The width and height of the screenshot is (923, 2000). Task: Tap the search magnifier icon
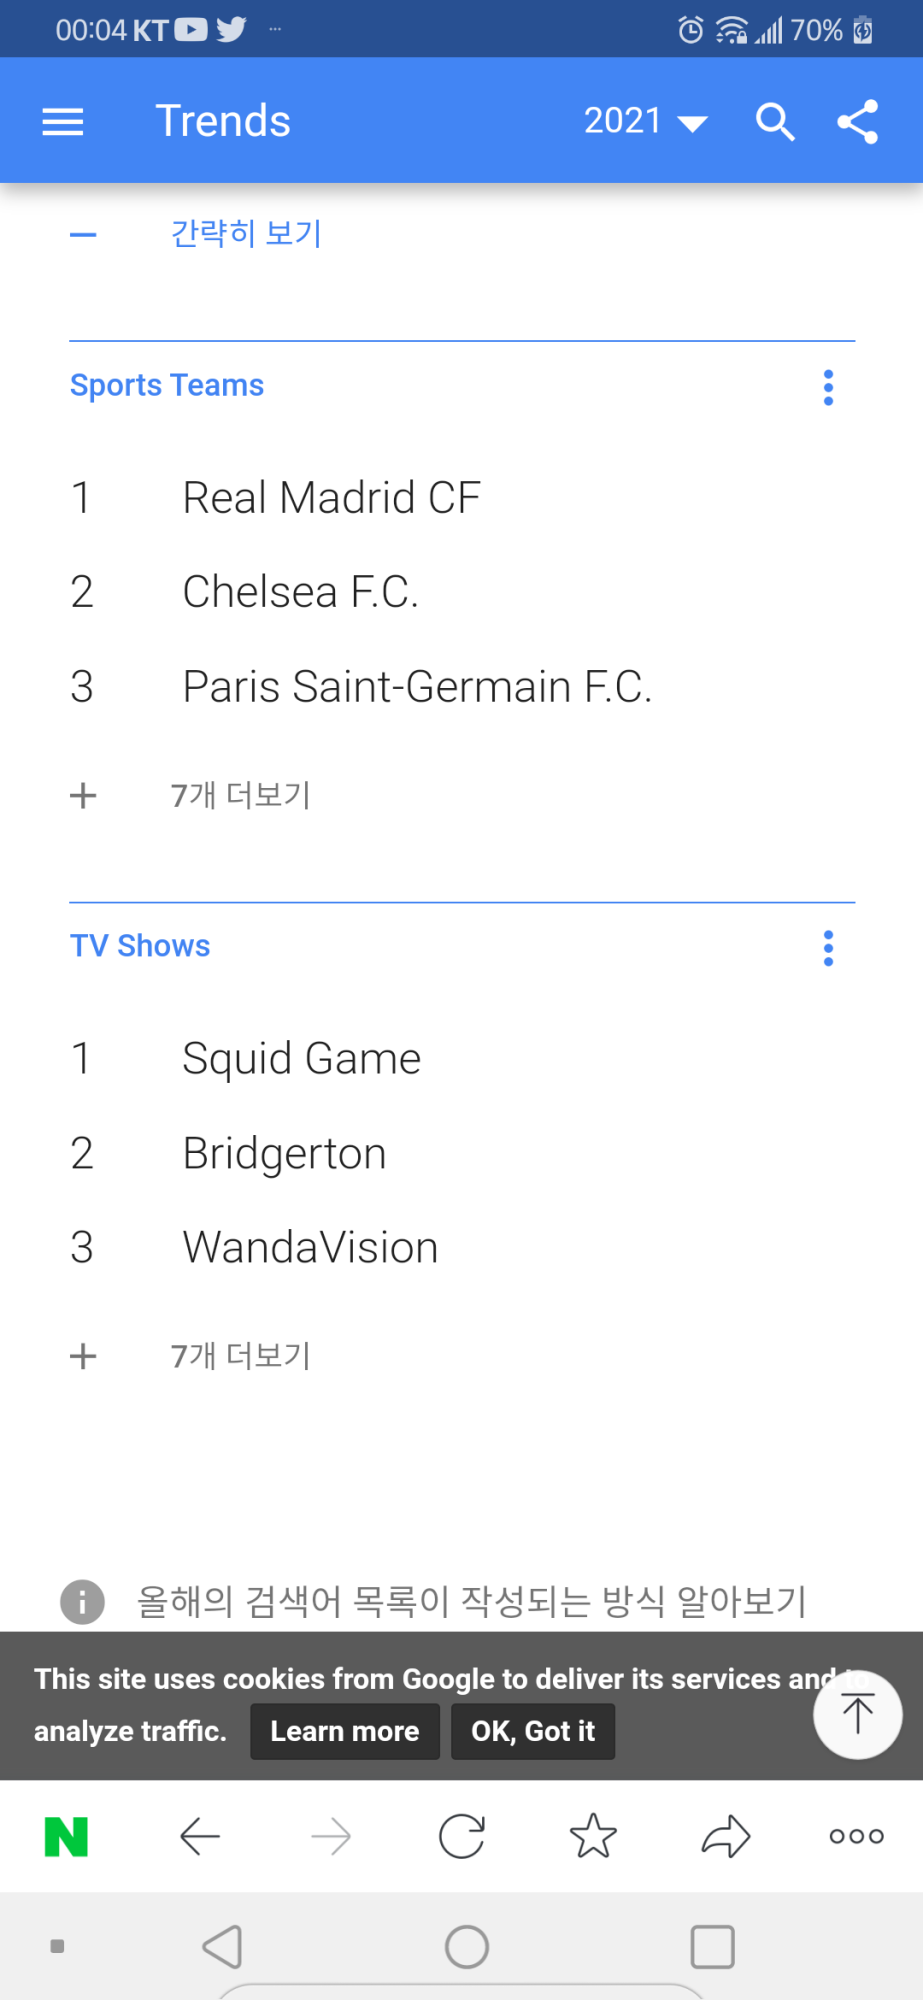tap(775, 122)
